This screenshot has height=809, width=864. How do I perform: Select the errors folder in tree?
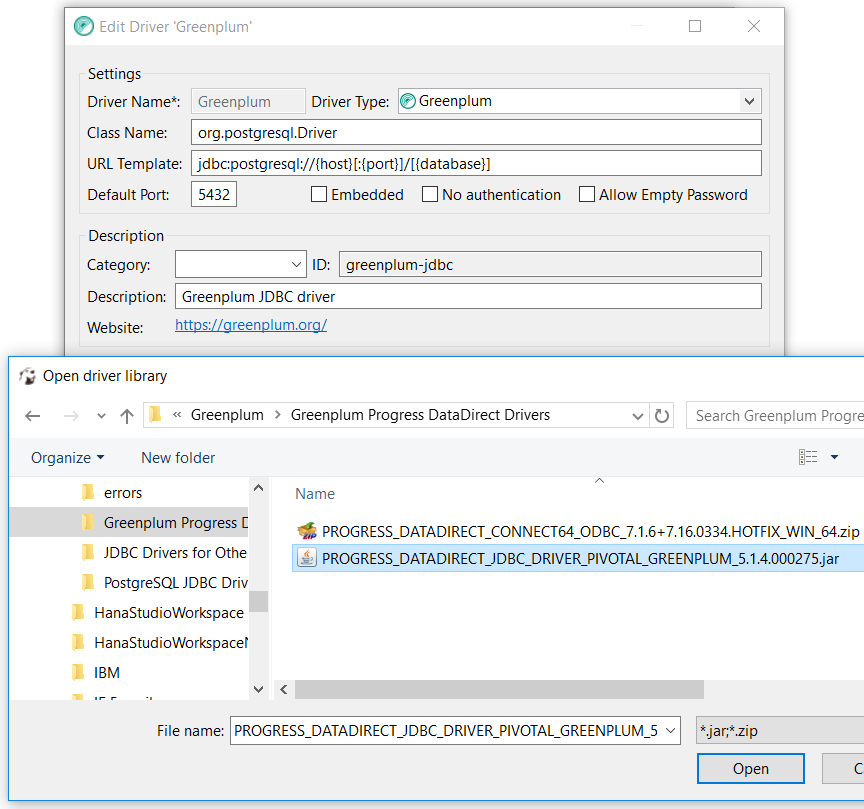click(x=122, y=493)
